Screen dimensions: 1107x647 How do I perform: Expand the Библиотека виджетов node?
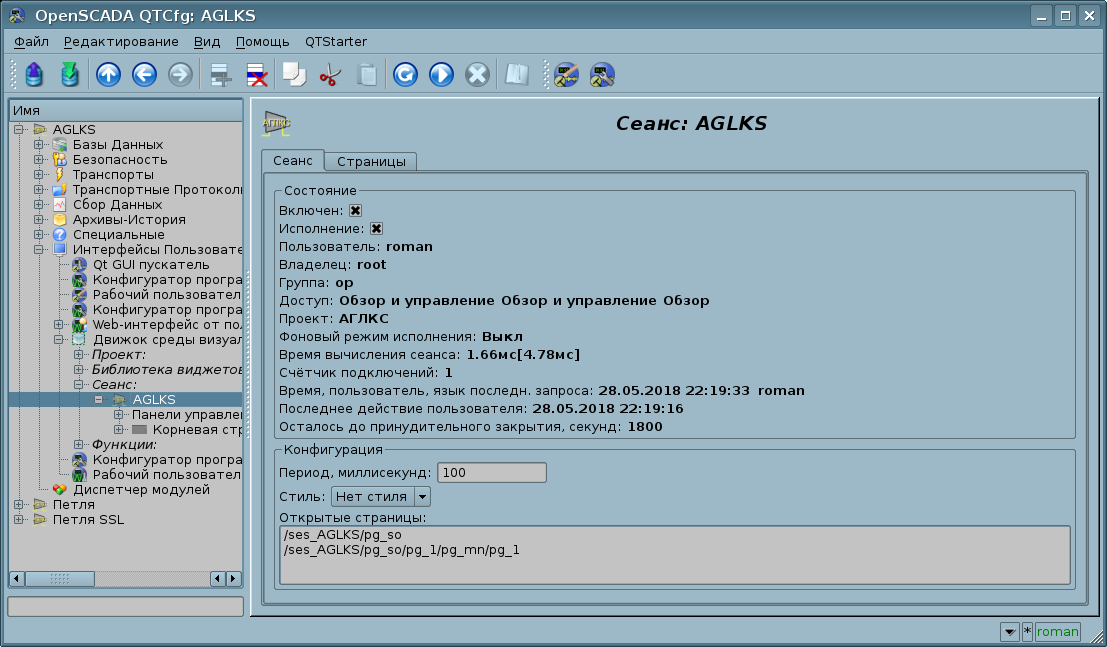coord(78,369)
